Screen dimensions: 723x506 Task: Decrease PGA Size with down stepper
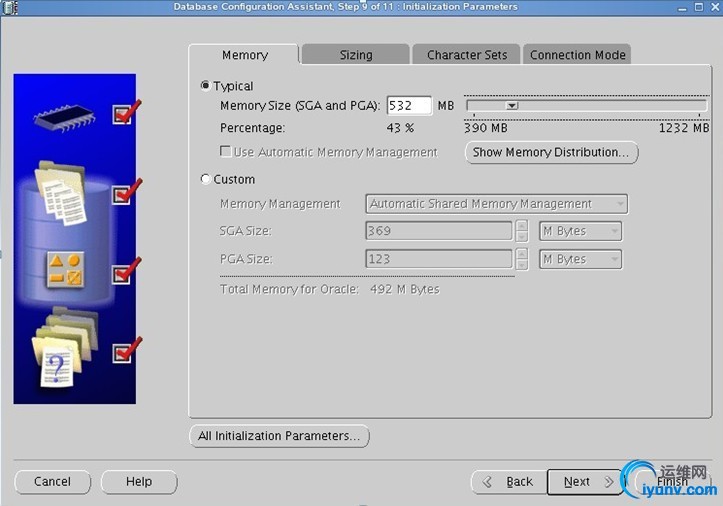click(x=522, y=265)
